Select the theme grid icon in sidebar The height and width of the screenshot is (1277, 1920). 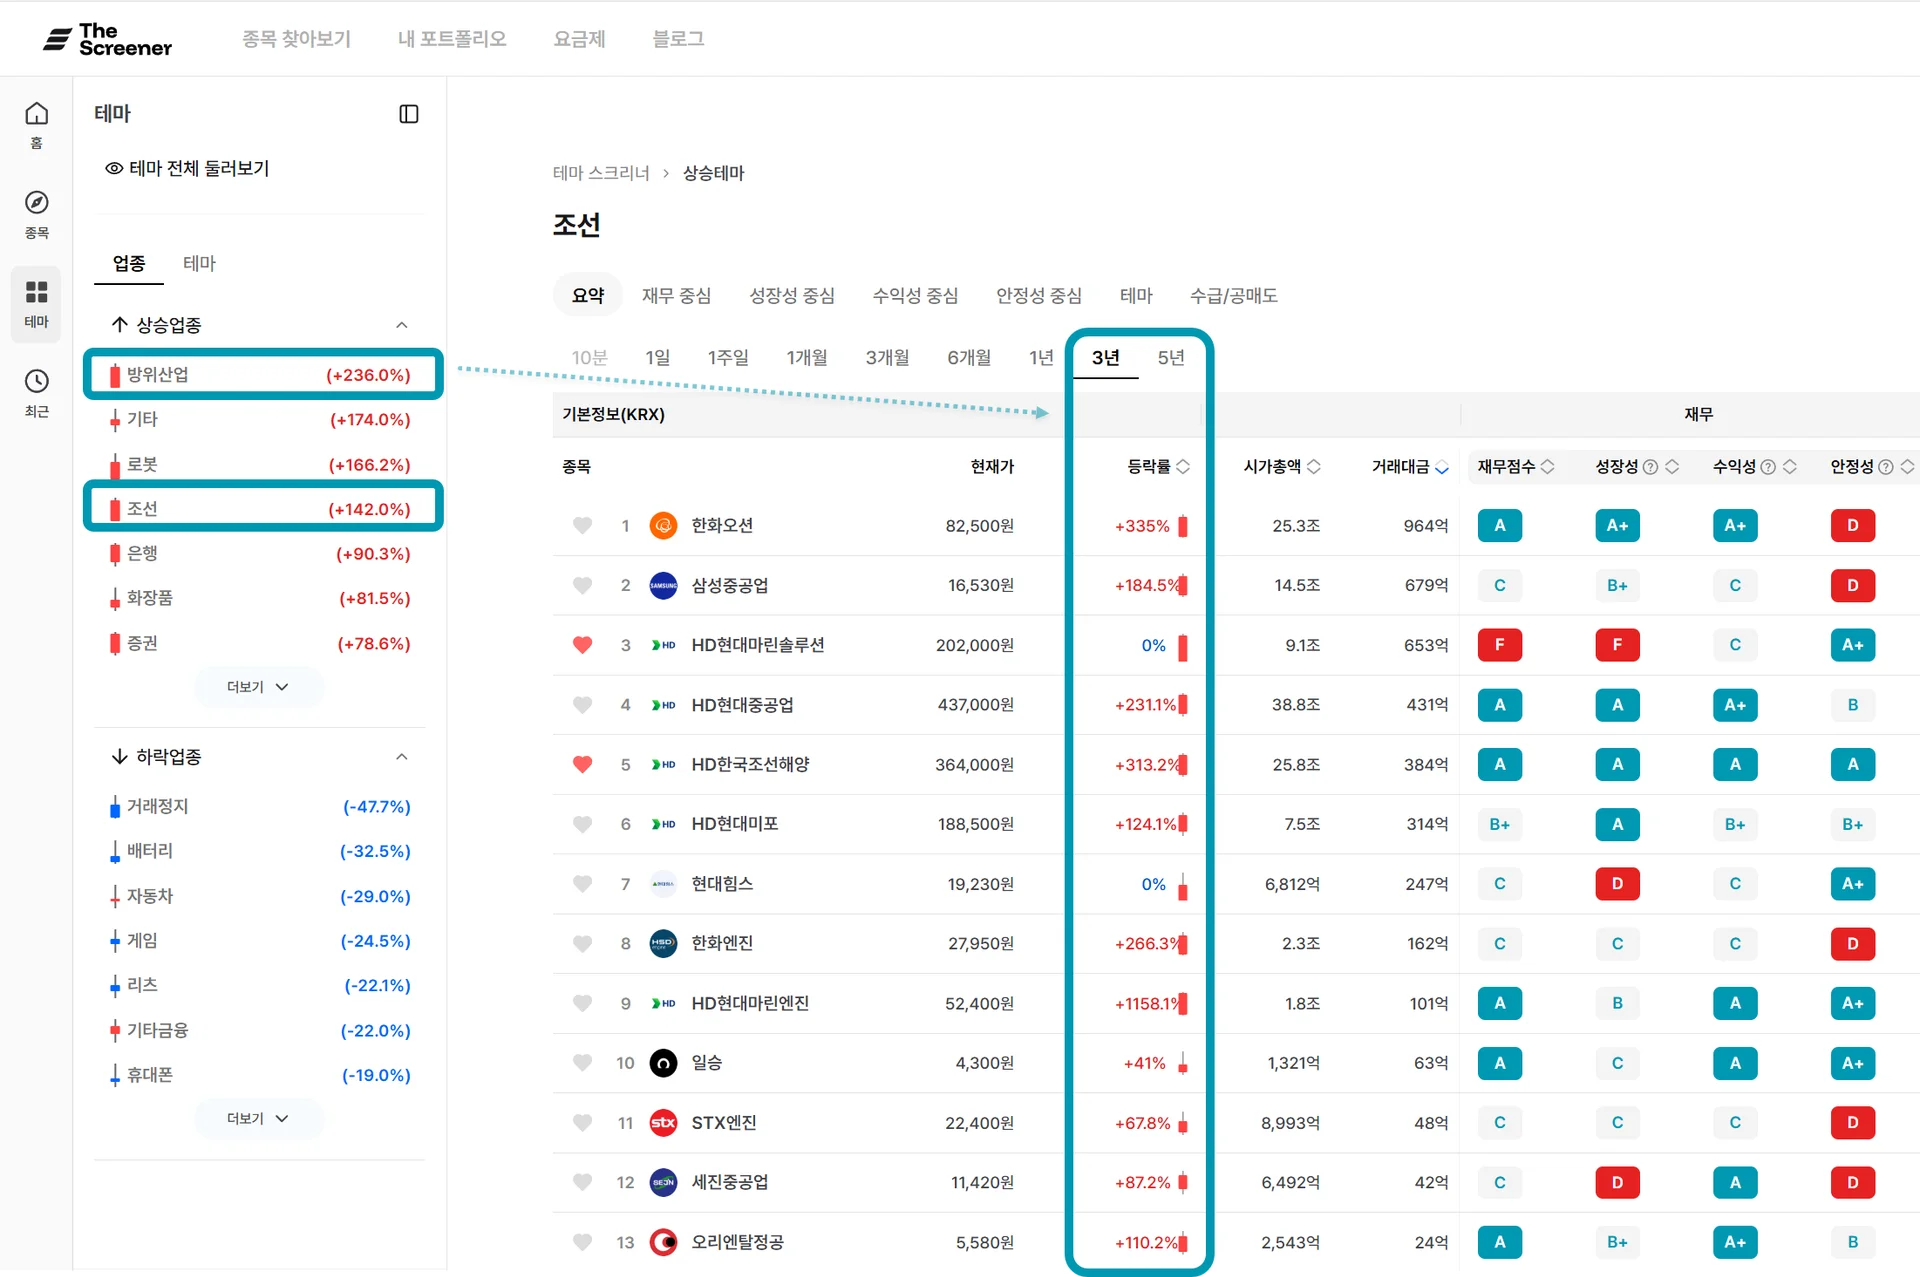(37, 292)
